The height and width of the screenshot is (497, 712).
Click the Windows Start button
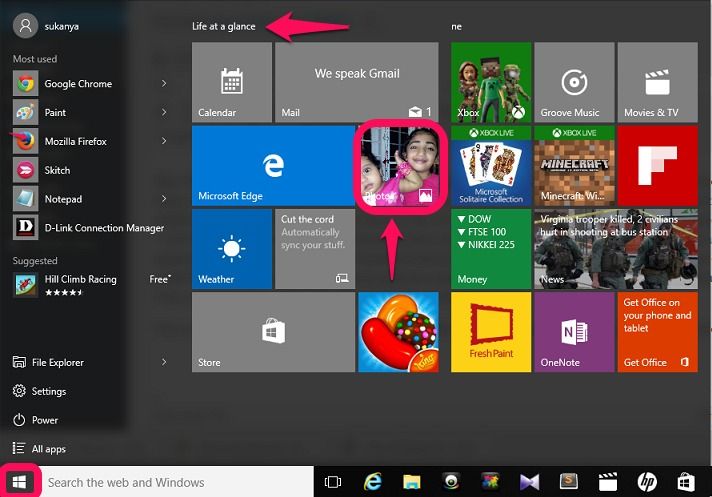(x=19, y=482)
